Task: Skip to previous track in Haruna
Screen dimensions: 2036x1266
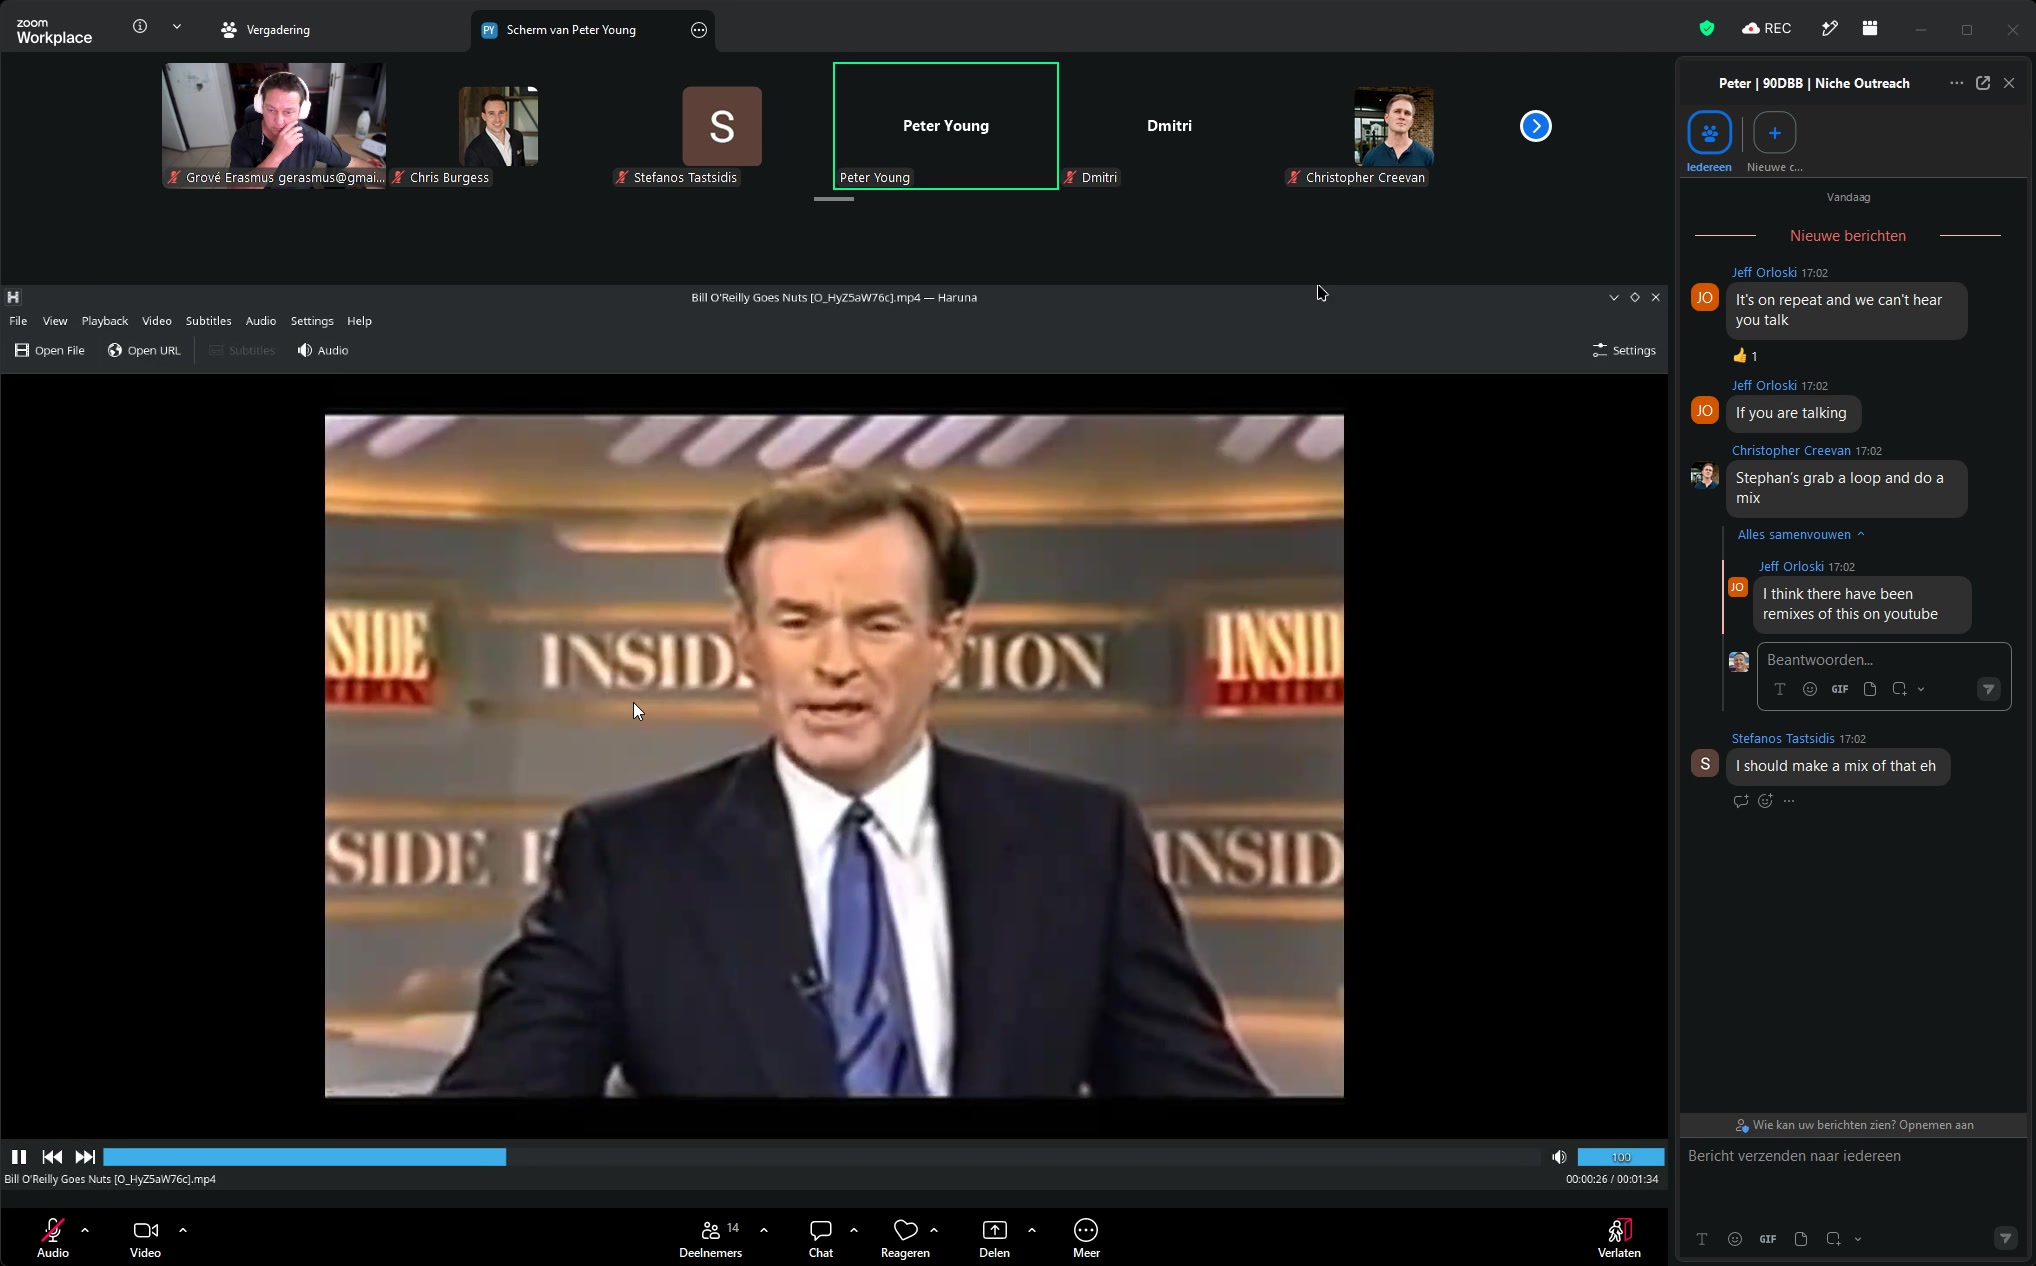Action: click(x=52, y=1157)
